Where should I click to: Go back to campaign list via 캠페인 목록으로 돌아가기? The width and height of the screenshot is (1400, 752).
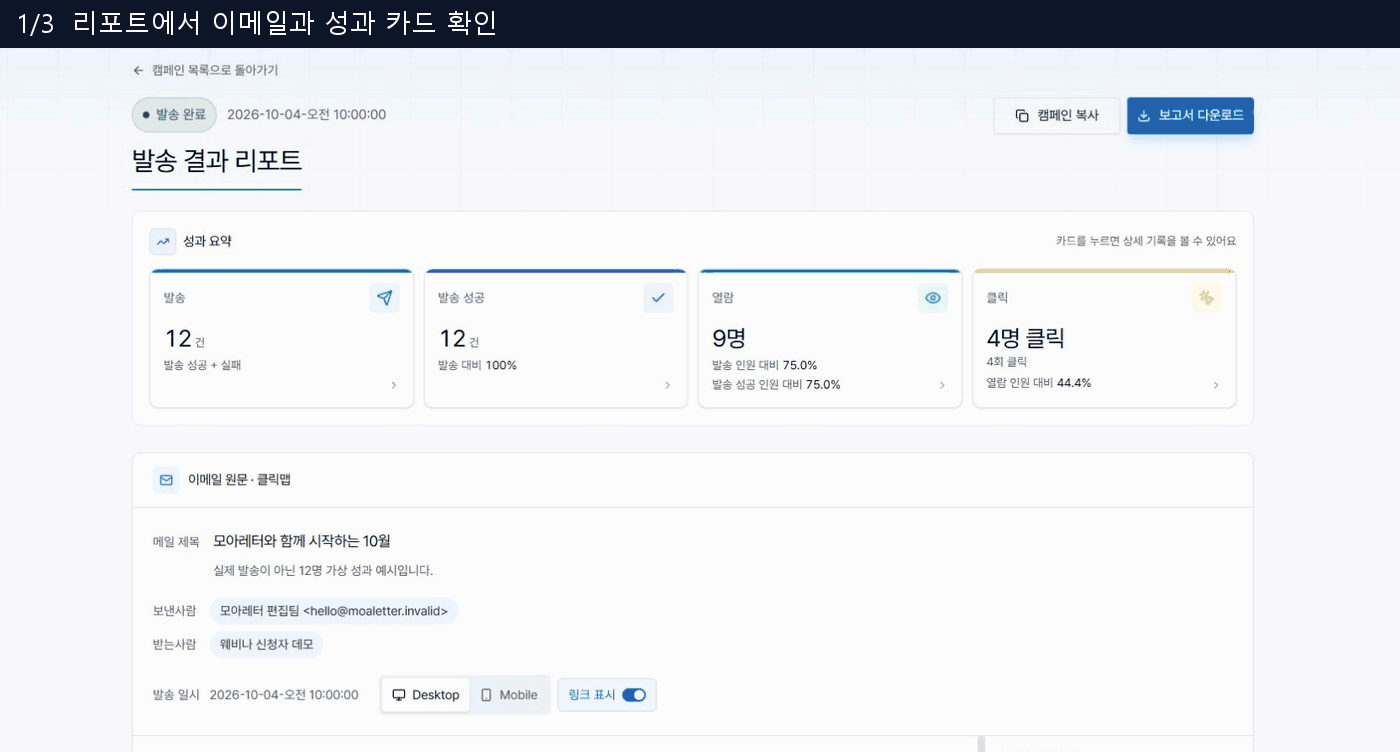(x=205, y=70)
